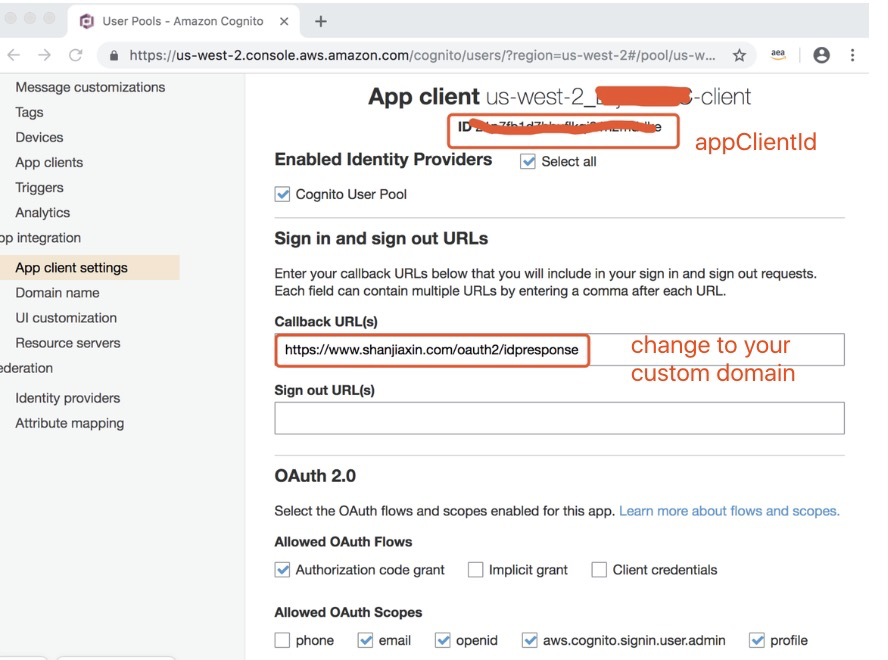This screenshot has height=660, width=888.
Task: Open Tags in sidebar
Action: pos(29,112)
